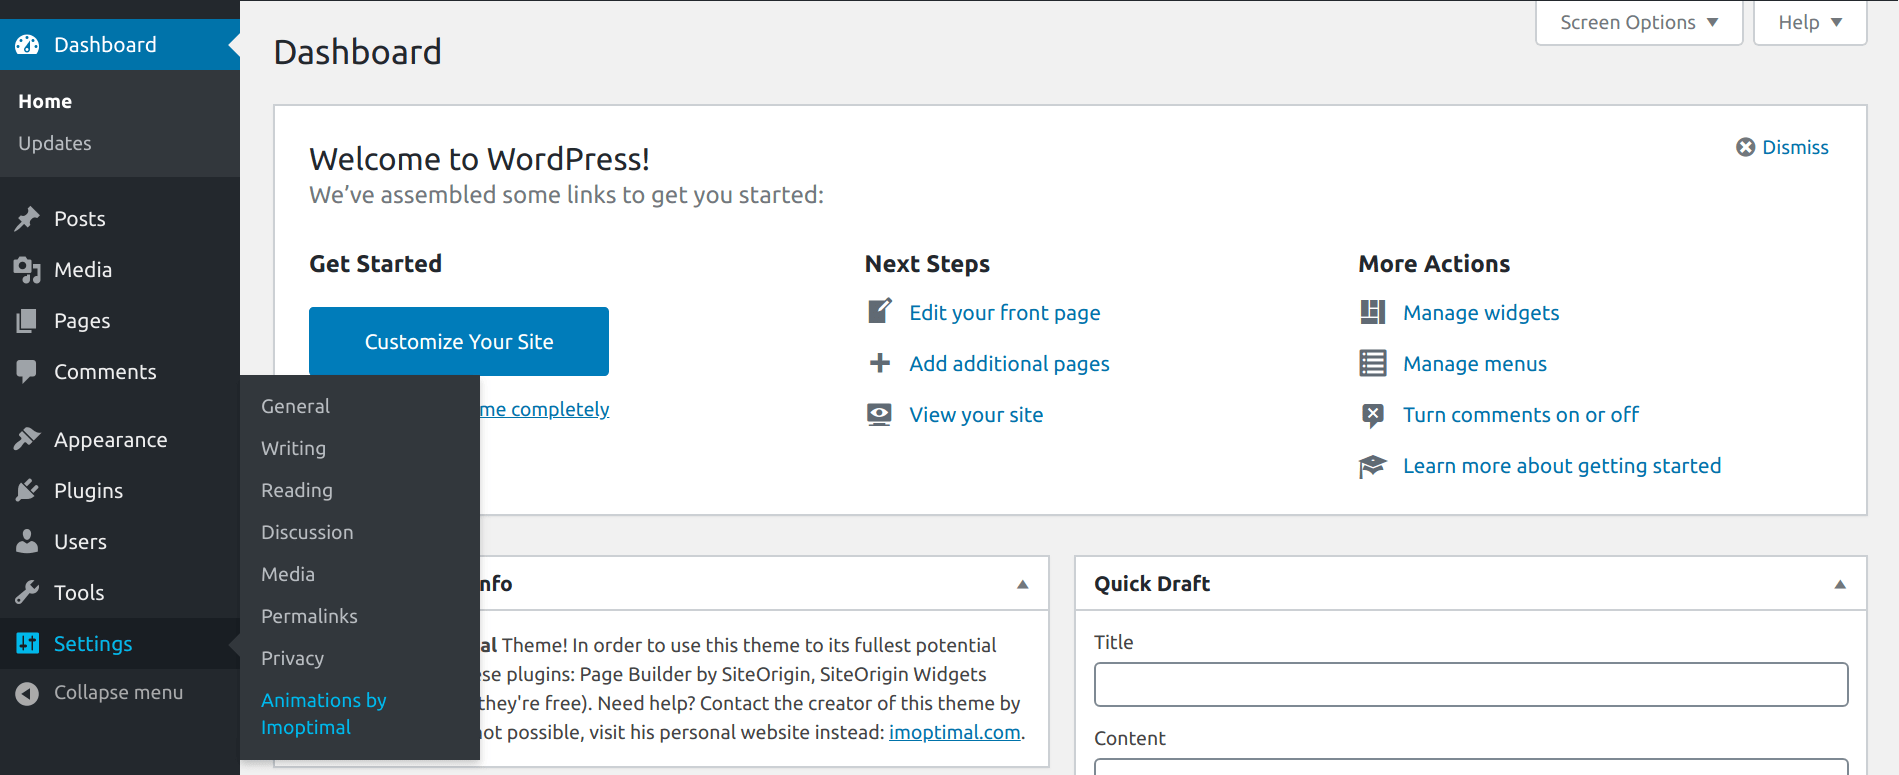Click the Tools wrench icon
This screenshot has height=775, width=1899.
(x=27, y=593)
